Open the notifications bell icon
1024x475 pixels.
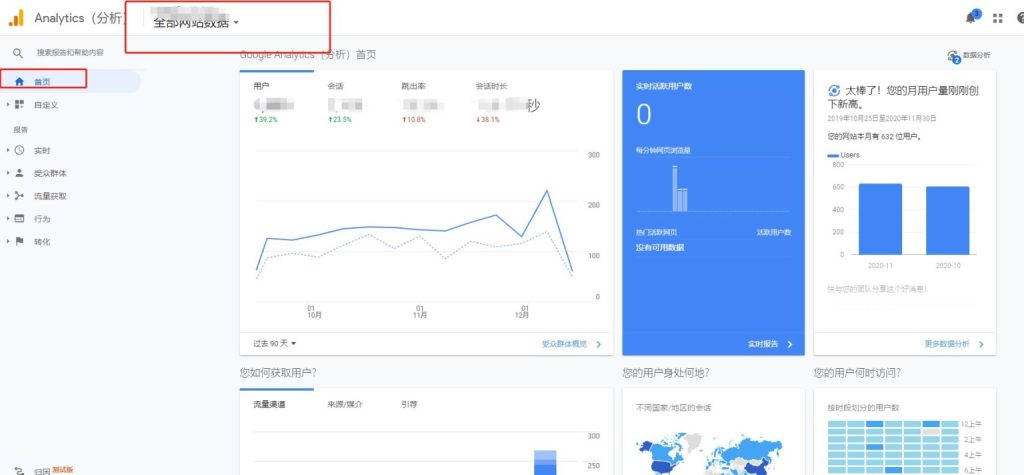pyautogui.click(x=970, y=18)
